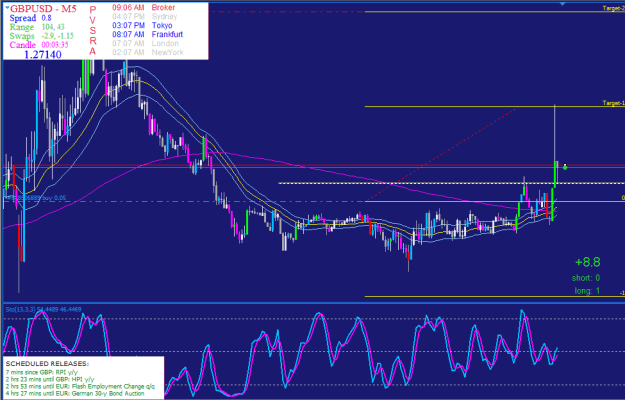Click the 'Spread' label
This screenshot has height=400, width=625.
[x=23, y=18]
